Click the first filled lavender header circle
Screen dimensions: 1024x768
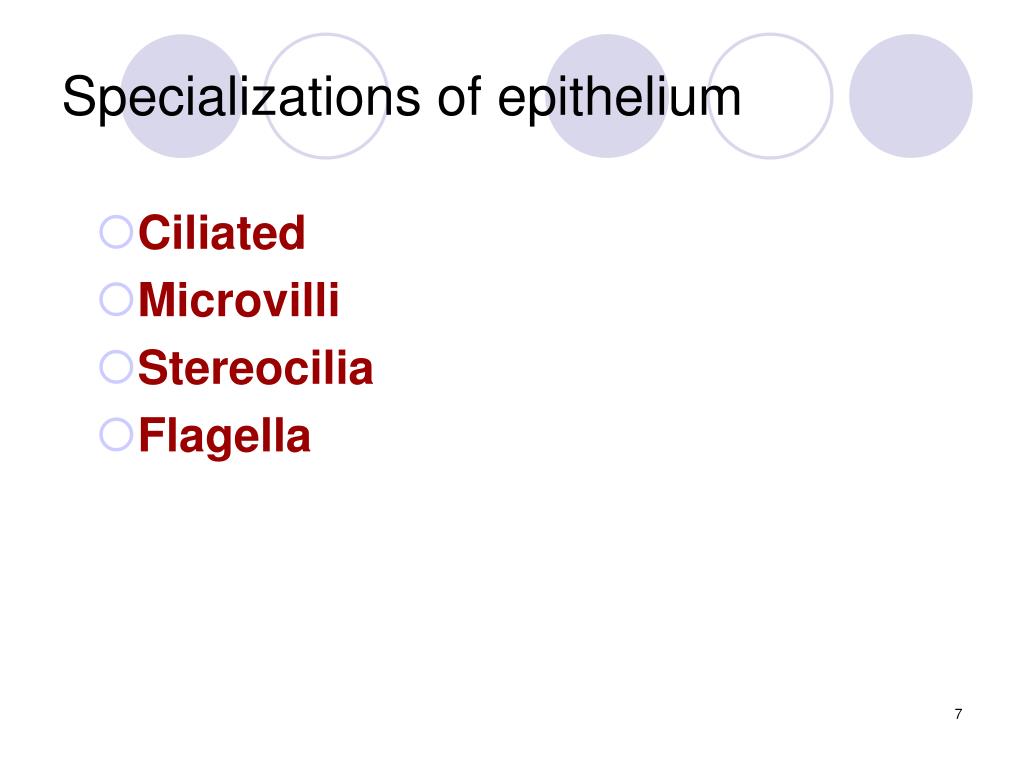pyautogui.click(x=182, y=96)
